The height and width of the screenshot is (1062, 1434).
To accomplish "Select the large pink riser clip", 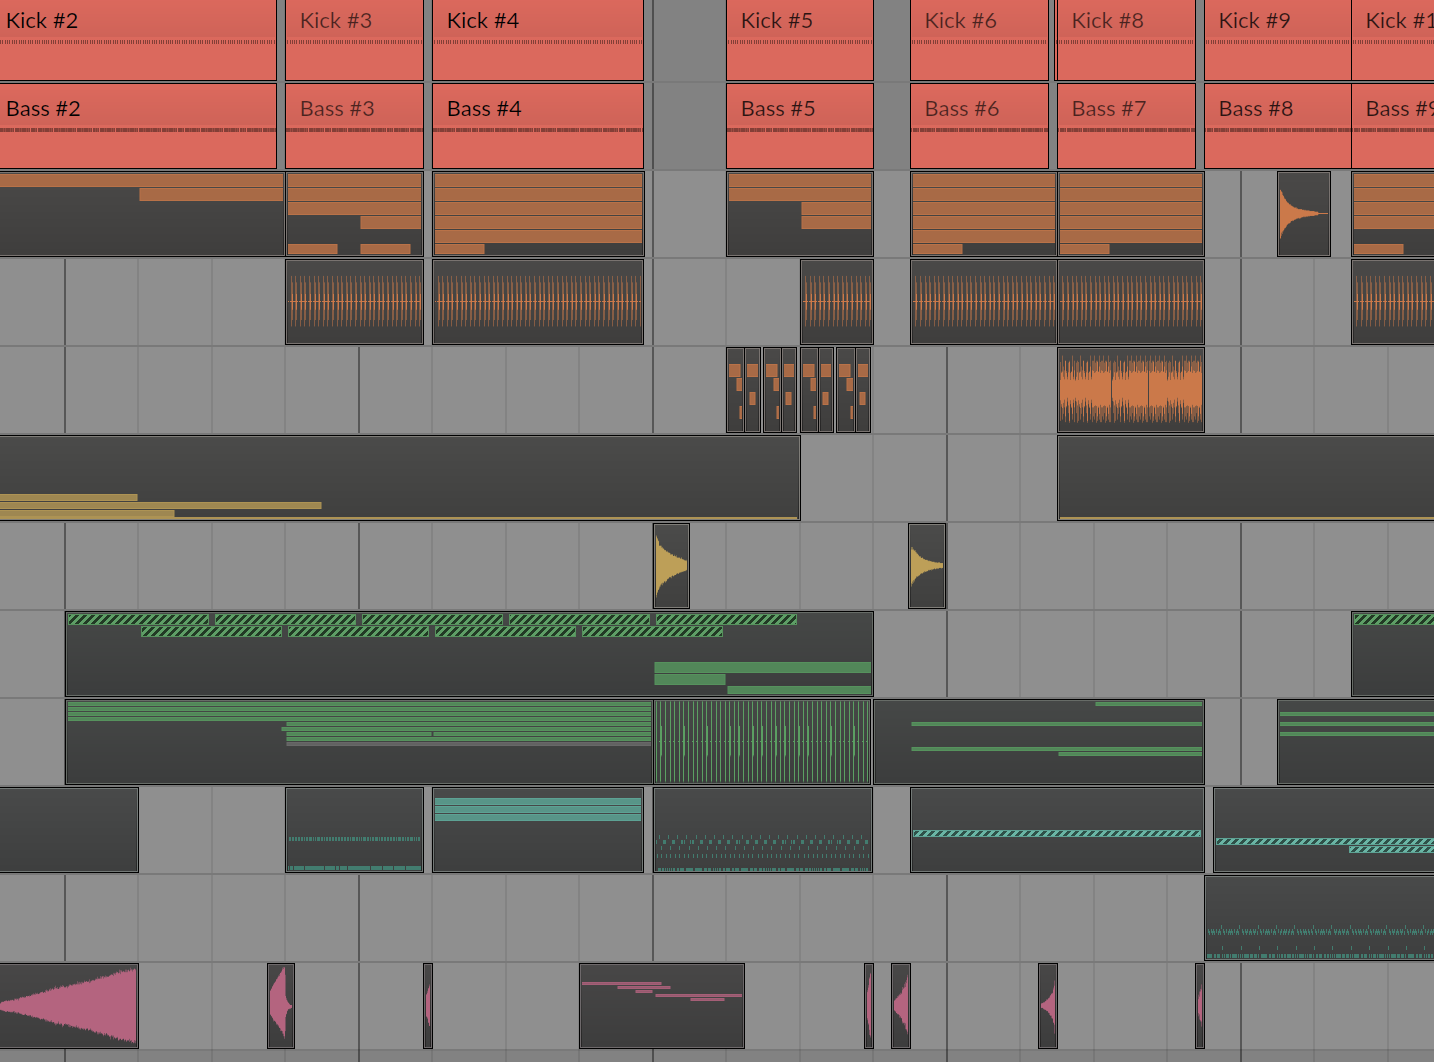I will coord(69,1006).
